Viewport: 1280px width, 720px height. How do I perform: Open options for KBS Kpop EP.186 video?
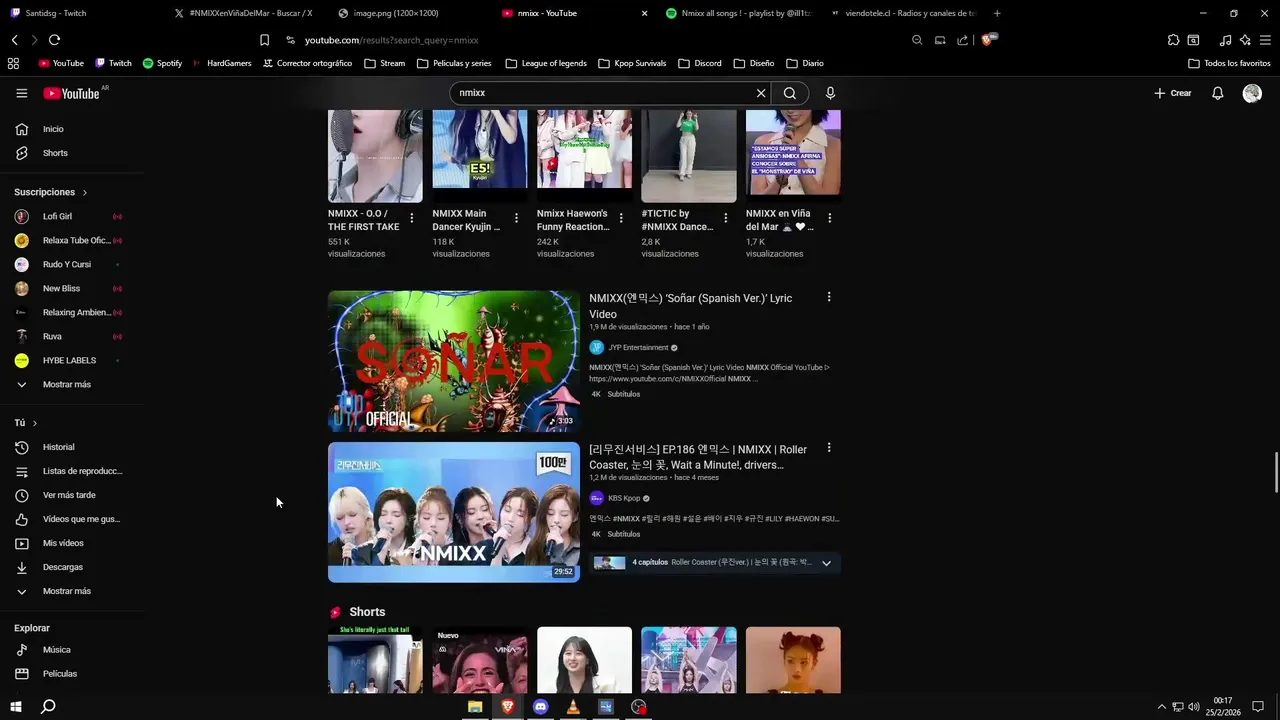click(828, 448)
